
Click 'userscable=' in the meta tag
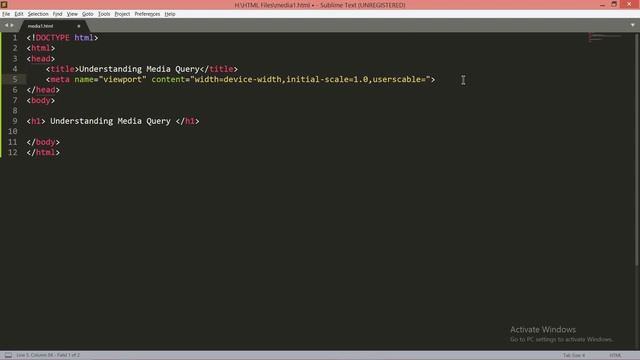point(399,79)
